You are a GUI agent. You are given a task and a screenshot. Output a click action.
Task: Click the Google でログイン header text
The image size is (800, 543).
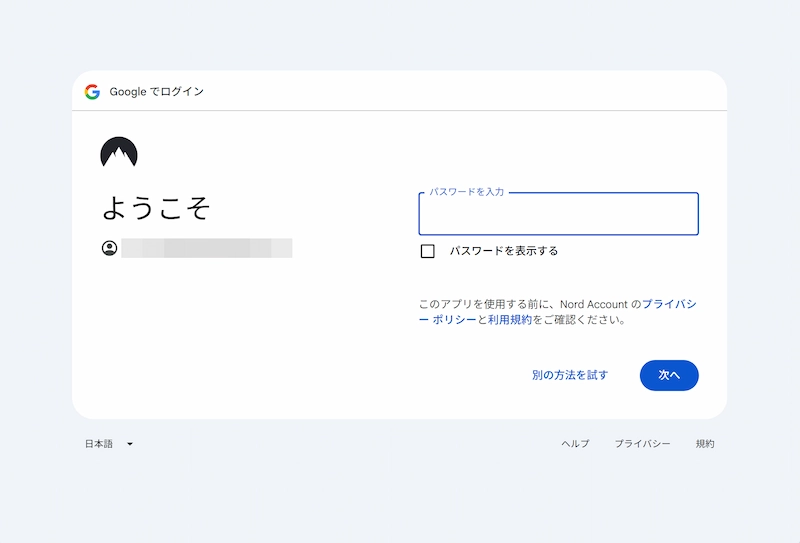point(157,92)
